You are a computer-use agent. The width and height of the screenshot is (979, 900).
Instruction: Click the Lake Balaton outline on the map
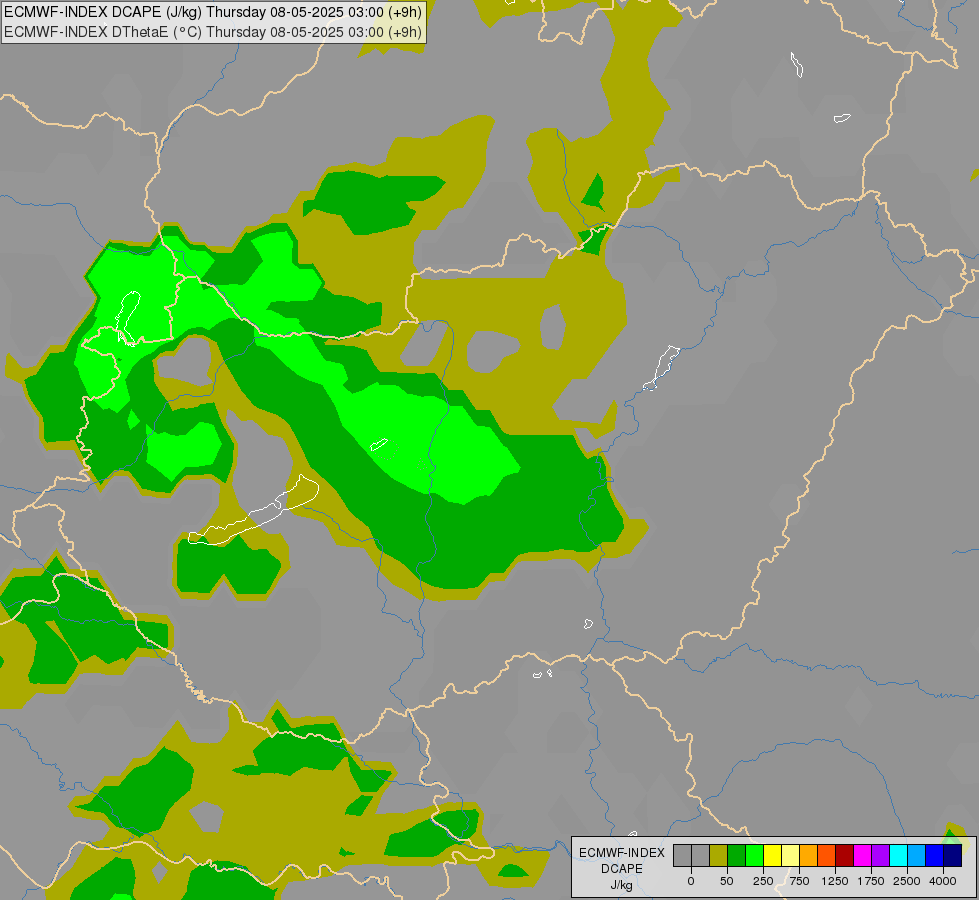pyautogui.click(x=254, y=511)
